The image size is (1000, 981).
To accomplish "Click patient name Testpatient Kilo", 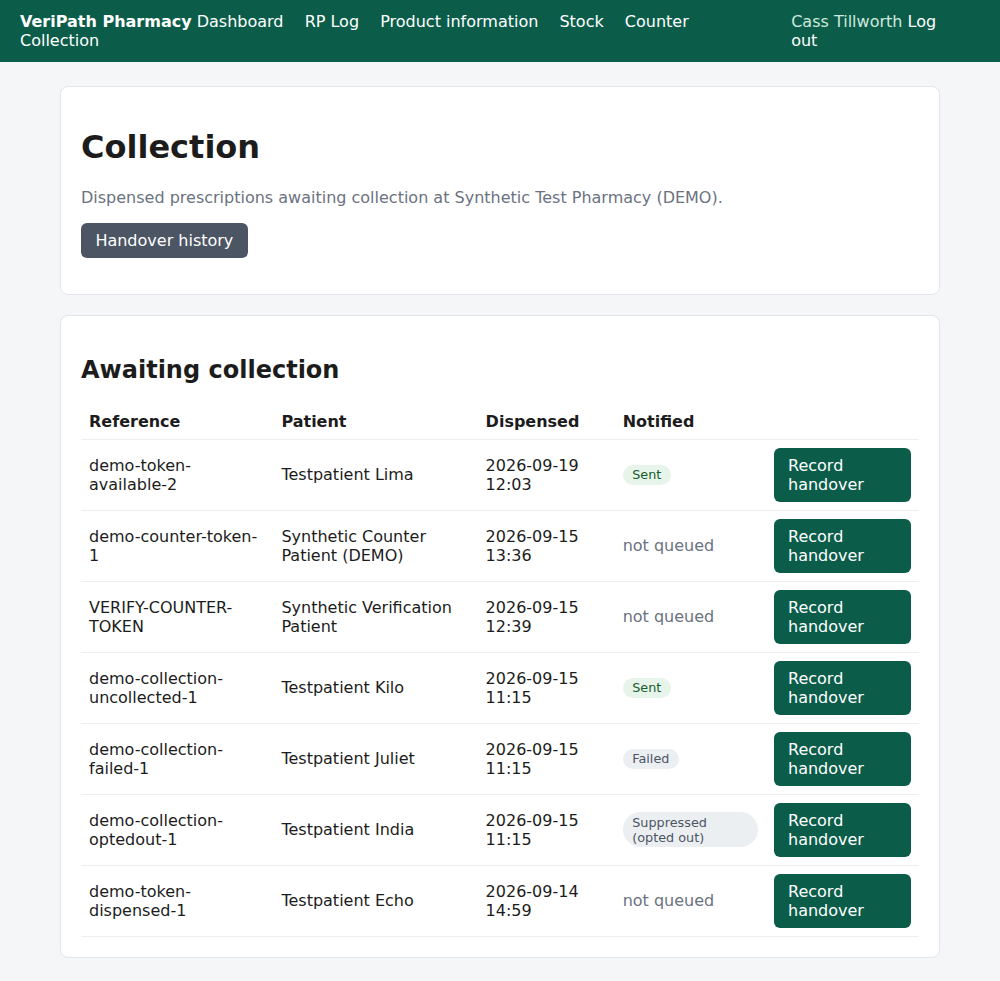I will pos(342,688).
